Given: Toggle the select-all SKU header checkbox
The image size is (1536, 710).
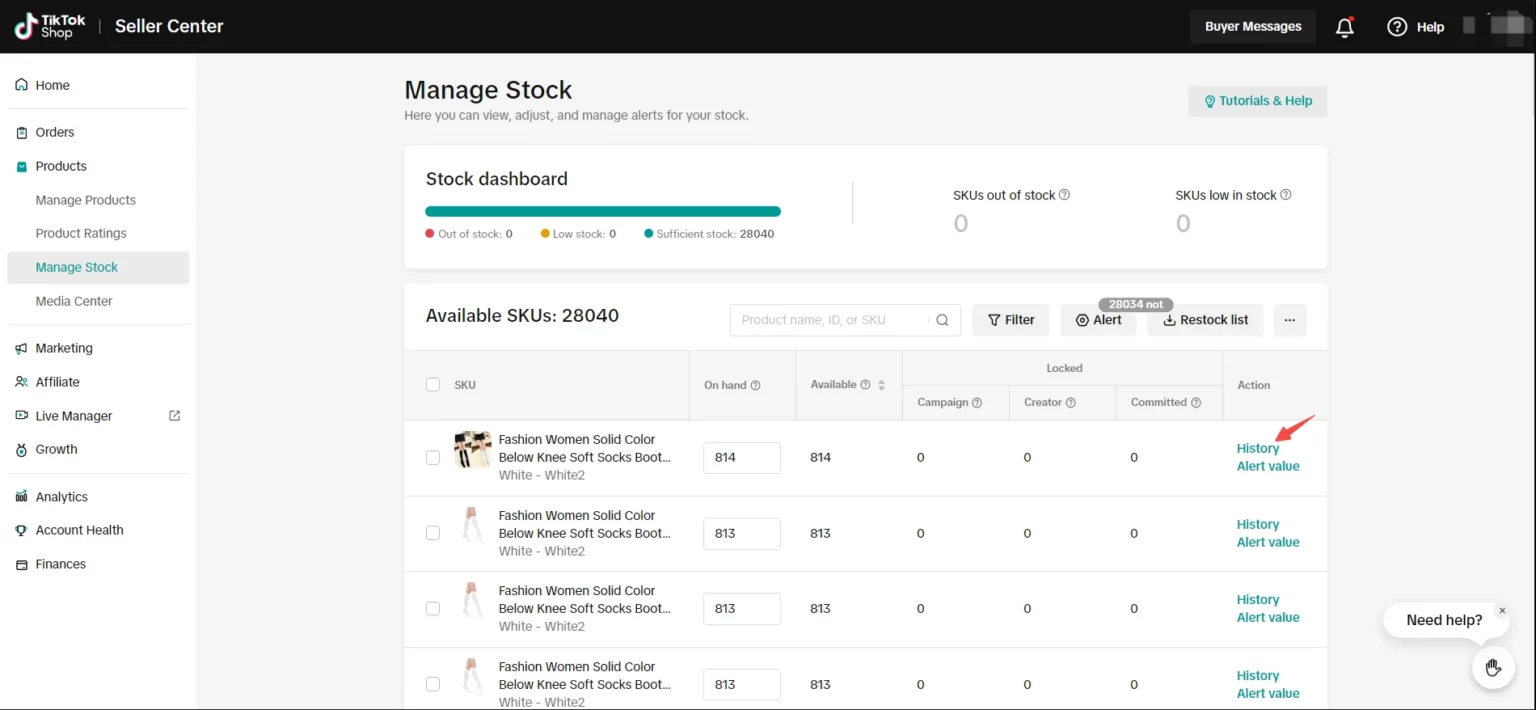Looking at the screenshot, I should [433, 385].
